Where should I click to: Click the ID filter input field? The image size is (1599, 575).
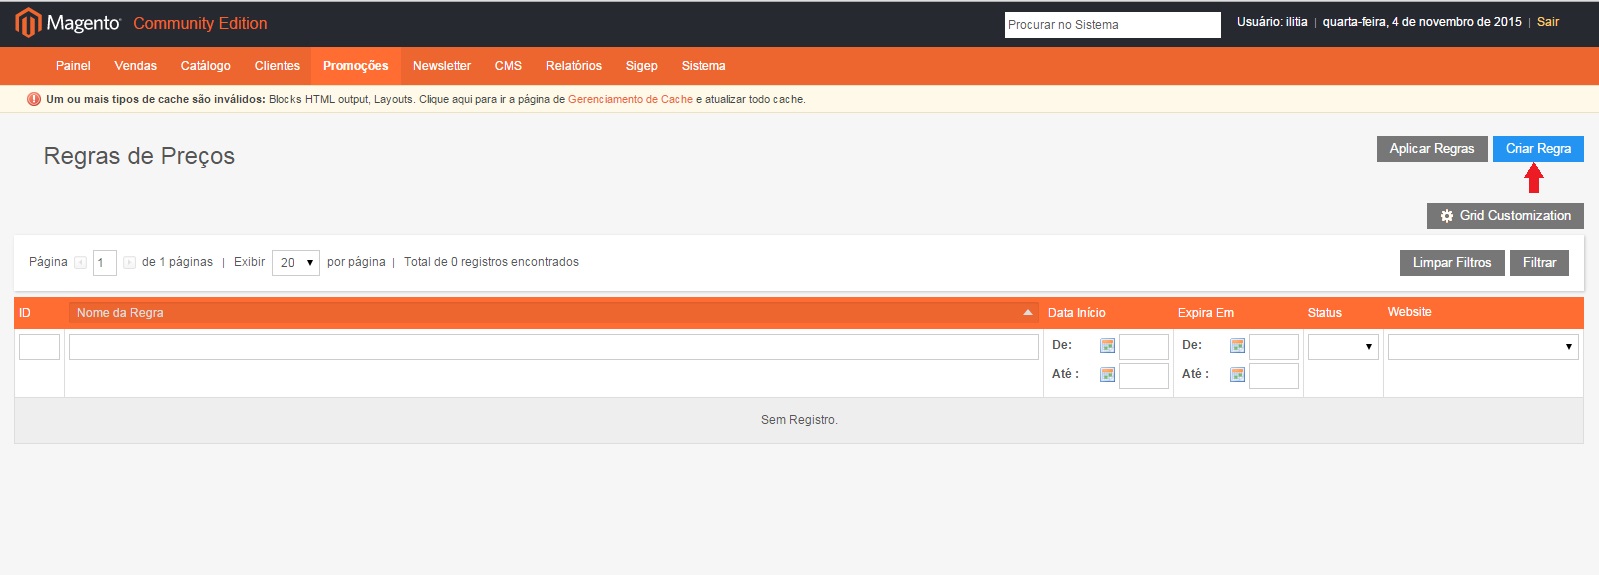(39, 347)
